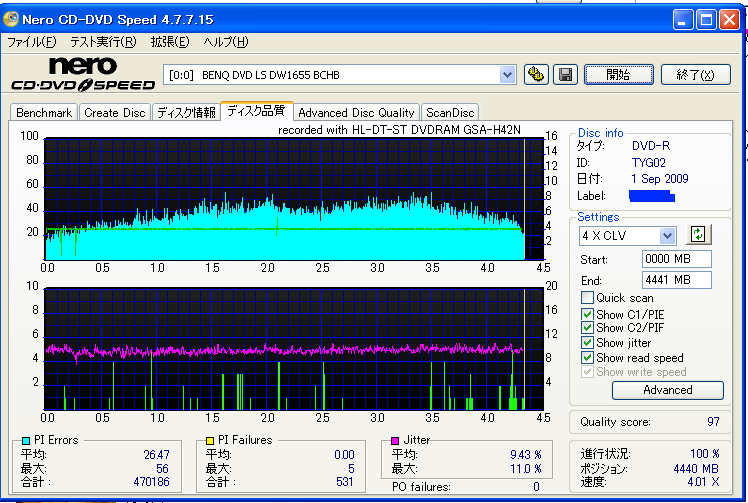This screenshot has width=748, height=503.
Task: Toggle the Show C1/PIE checkbox
Action: click(x=587, y=313)
